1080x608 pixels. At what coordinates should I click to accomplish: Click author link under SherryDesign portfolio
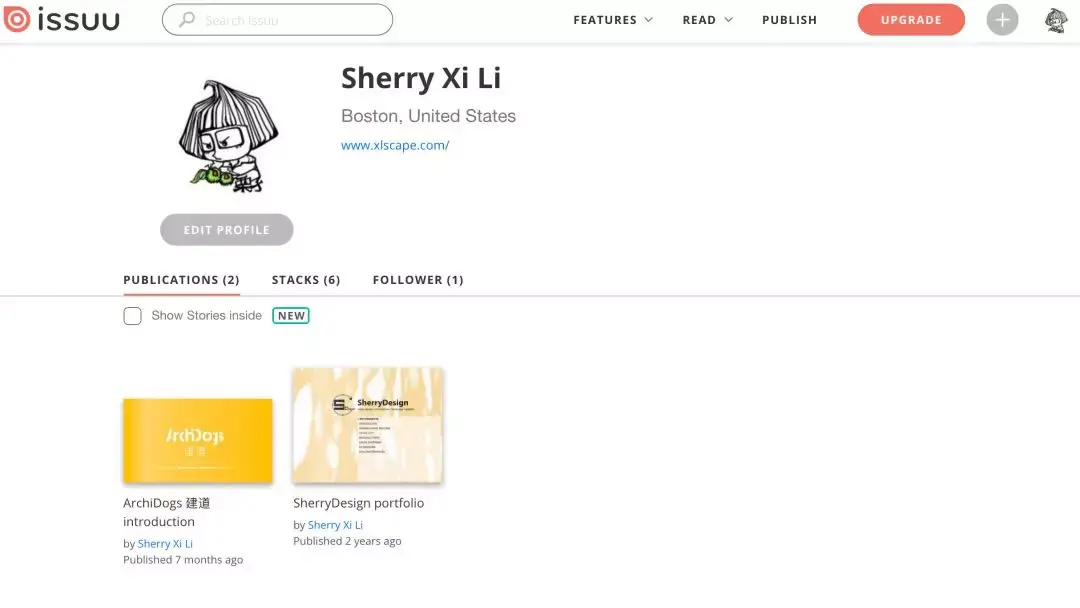coord(335,525)
